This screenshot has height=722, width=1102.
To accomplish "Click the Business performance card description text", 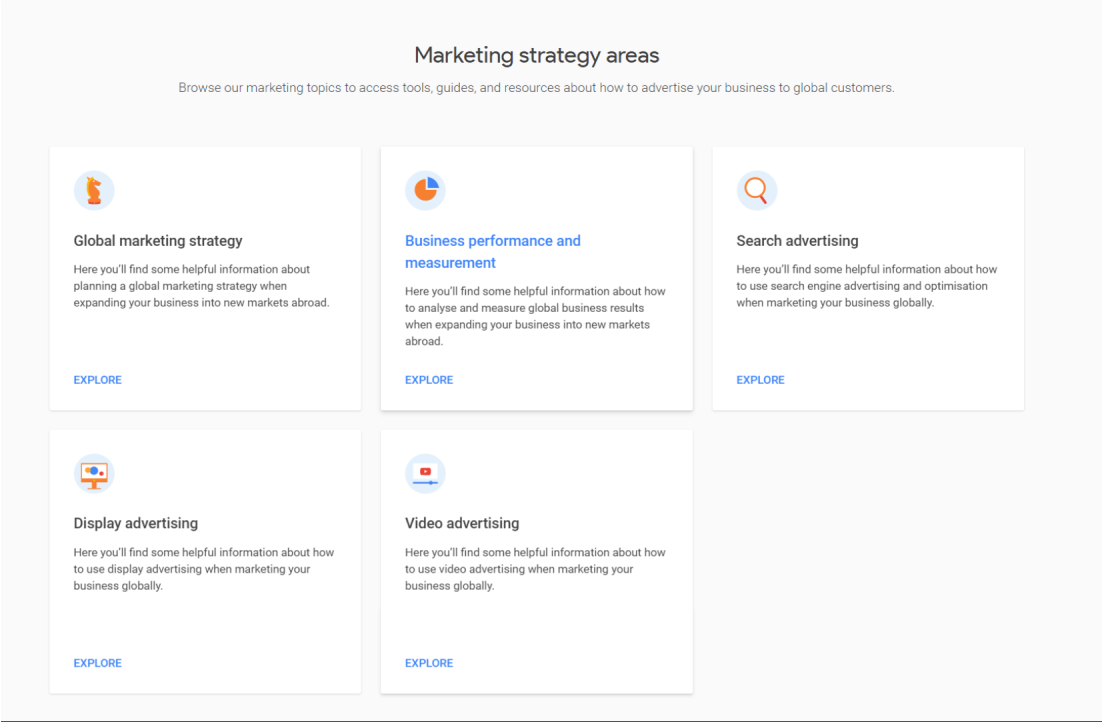I will [535, 316].
